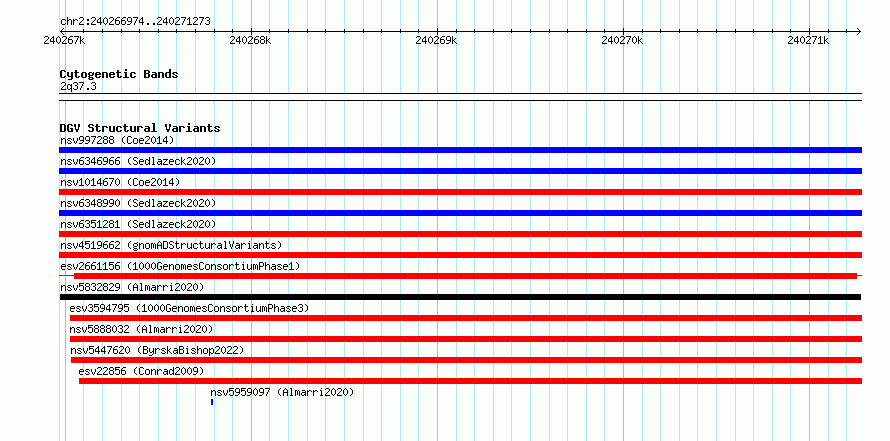
Task: Click the red bar under nsv5447620
Action: (x=466, y=360)
